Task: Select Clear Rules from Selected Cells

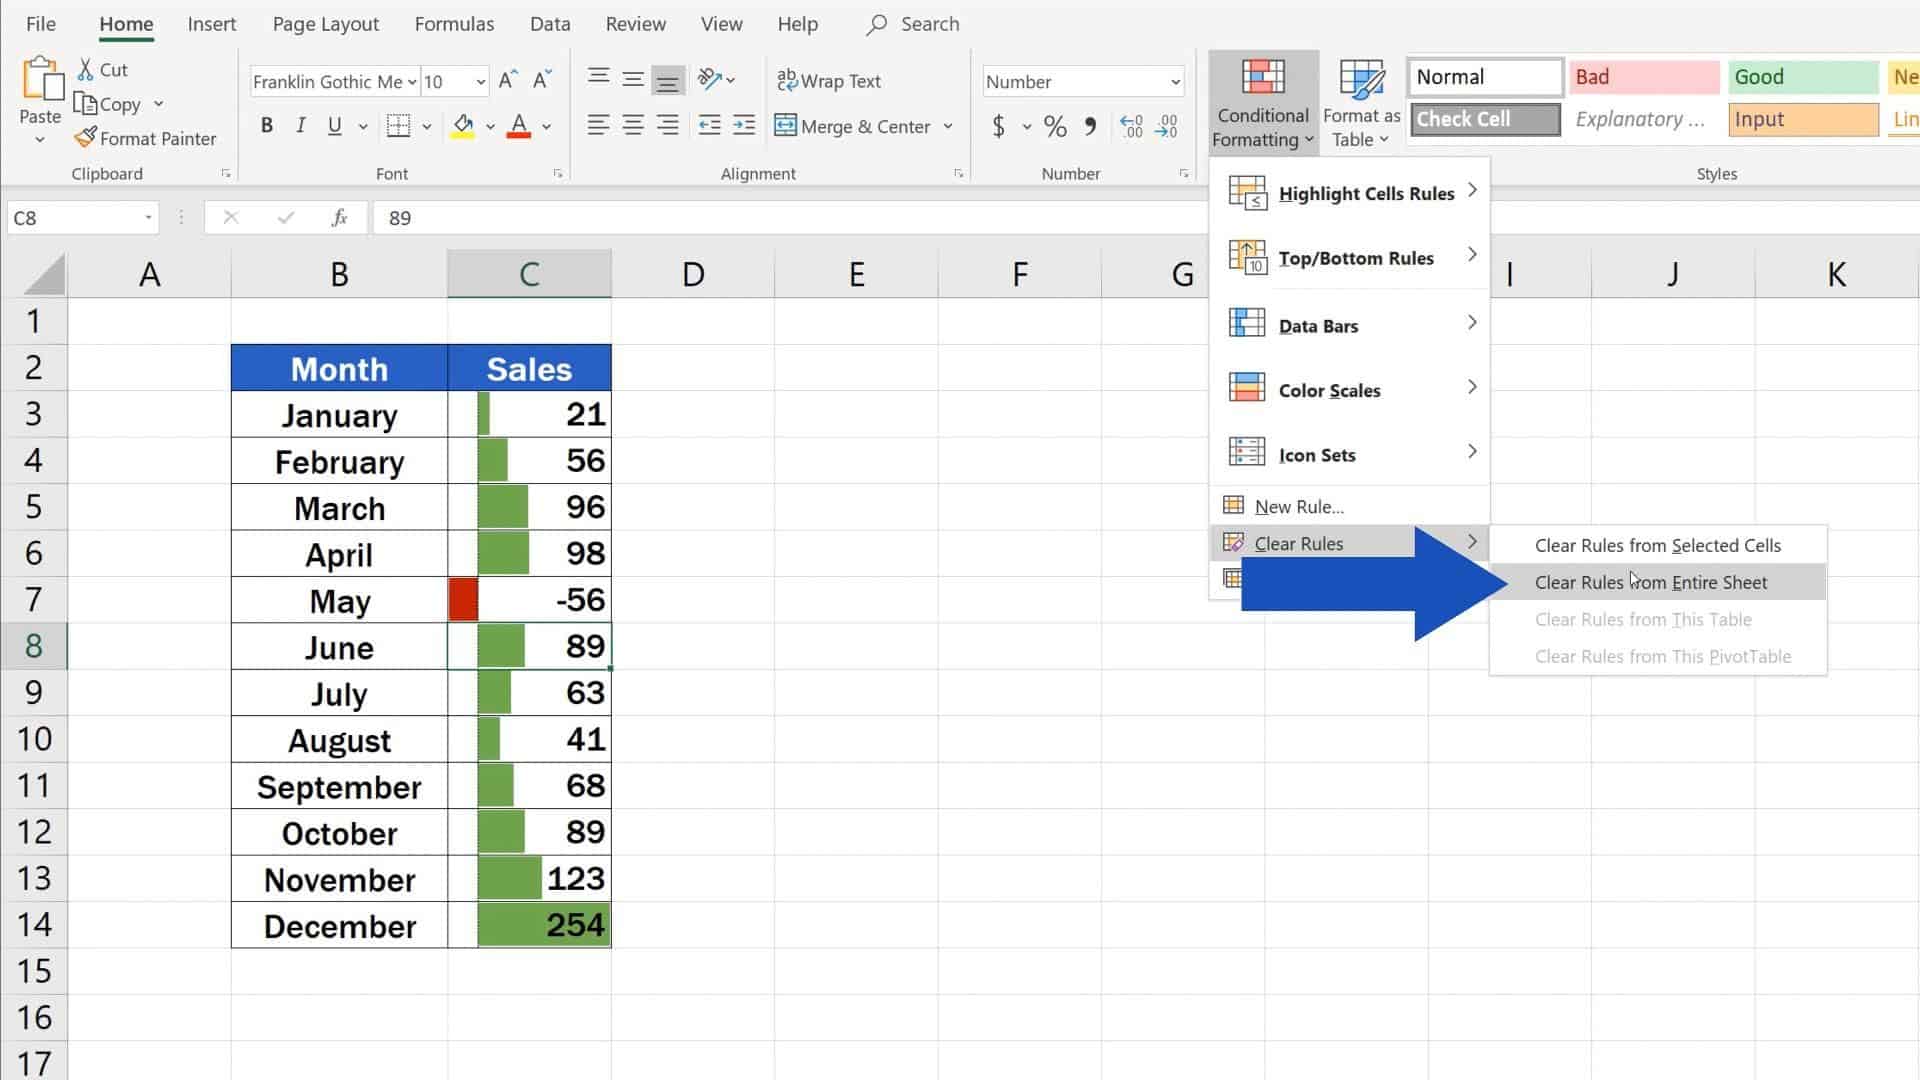Action: tap(1657, 545)
